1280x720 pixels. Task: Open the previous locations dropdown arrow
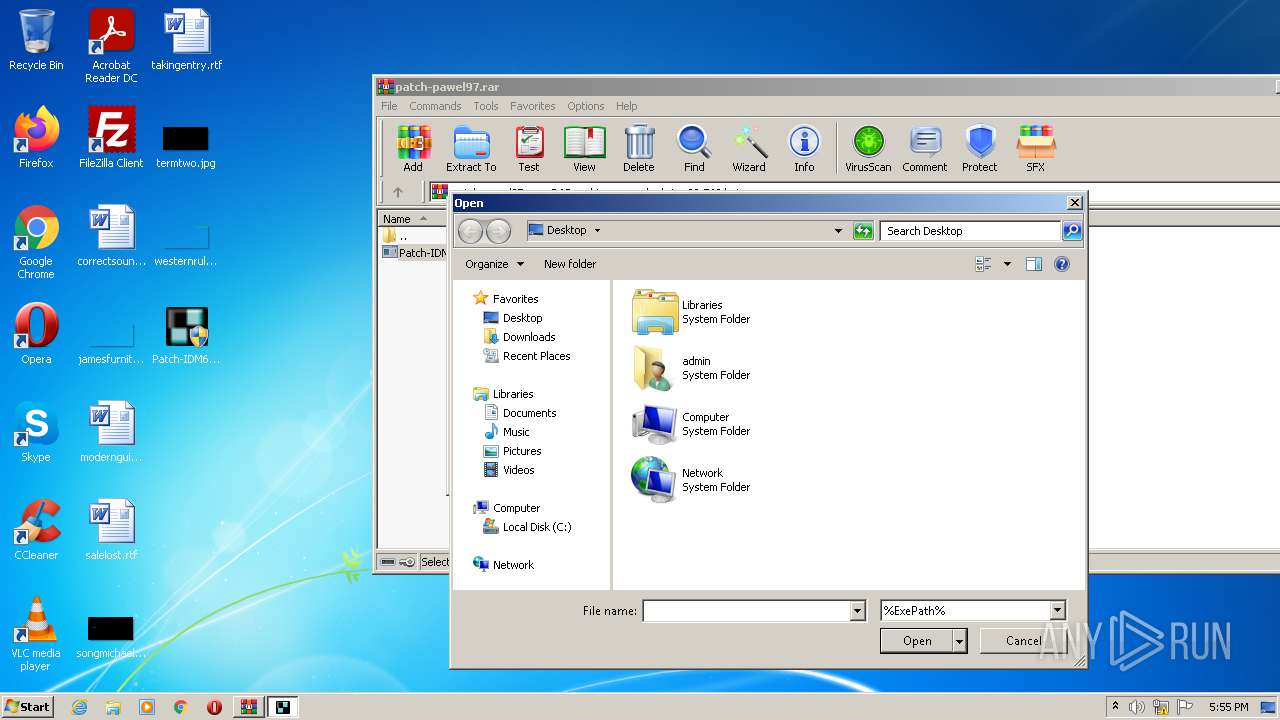[x=838, y=231]
